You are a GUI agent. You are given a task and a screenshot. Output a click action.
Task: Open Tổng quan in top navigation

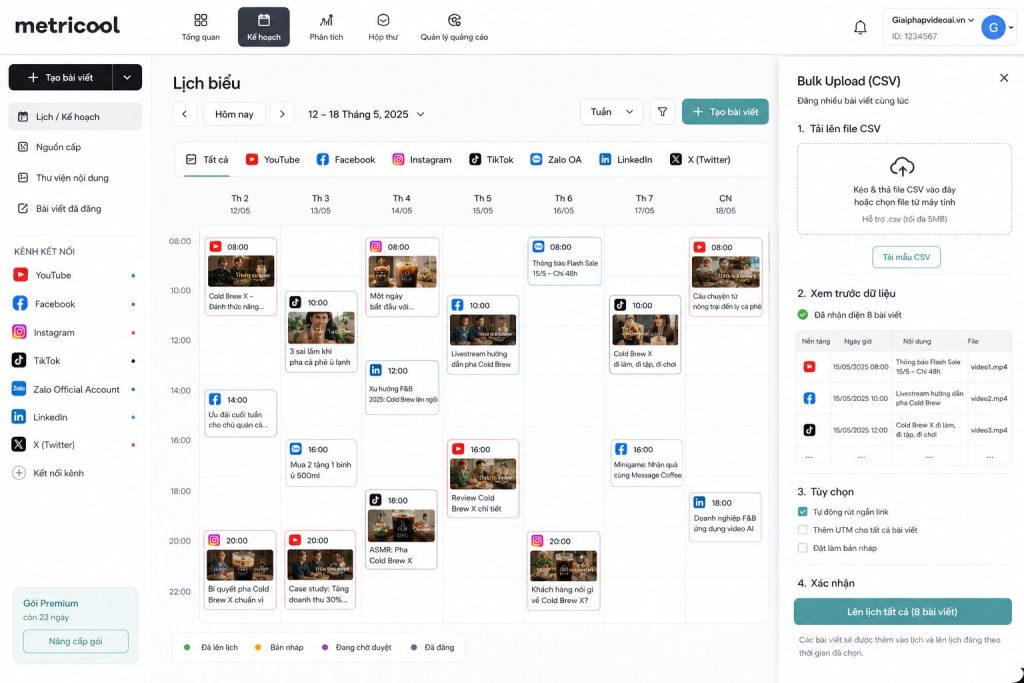tap(200, 27)
